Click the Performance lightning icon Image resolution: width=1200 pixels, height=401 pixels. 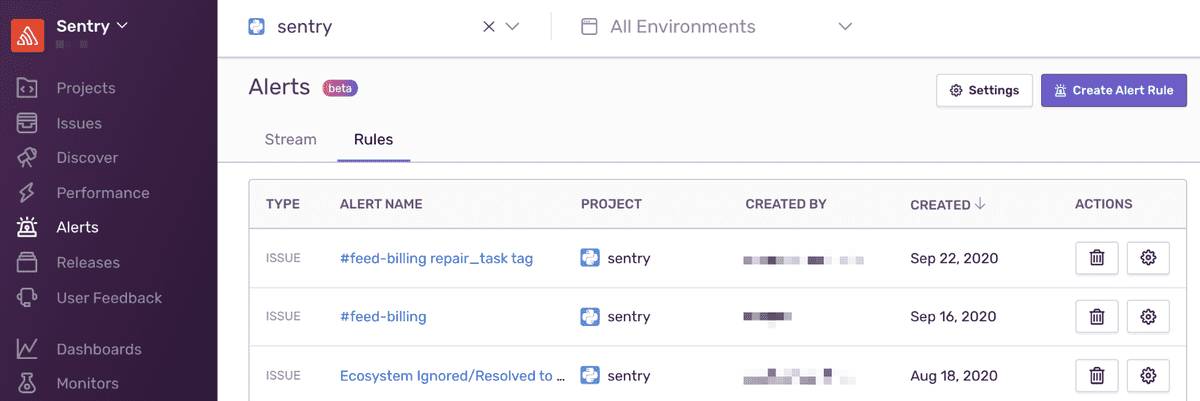[27, 193]
